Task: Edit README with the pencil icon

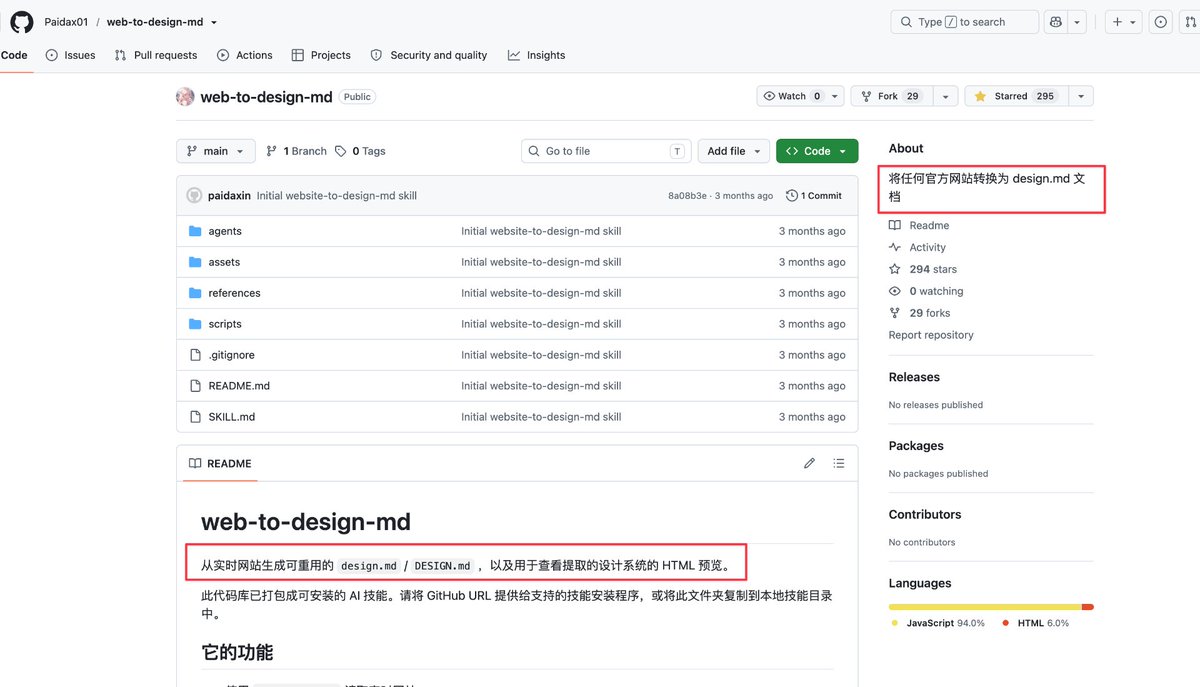Action: click(809, 463)
